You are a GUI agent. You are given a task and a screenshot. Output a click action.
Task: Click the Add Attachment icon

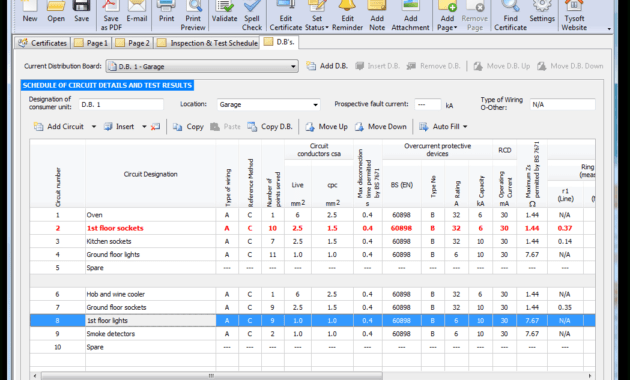click(x=410, y=15)
